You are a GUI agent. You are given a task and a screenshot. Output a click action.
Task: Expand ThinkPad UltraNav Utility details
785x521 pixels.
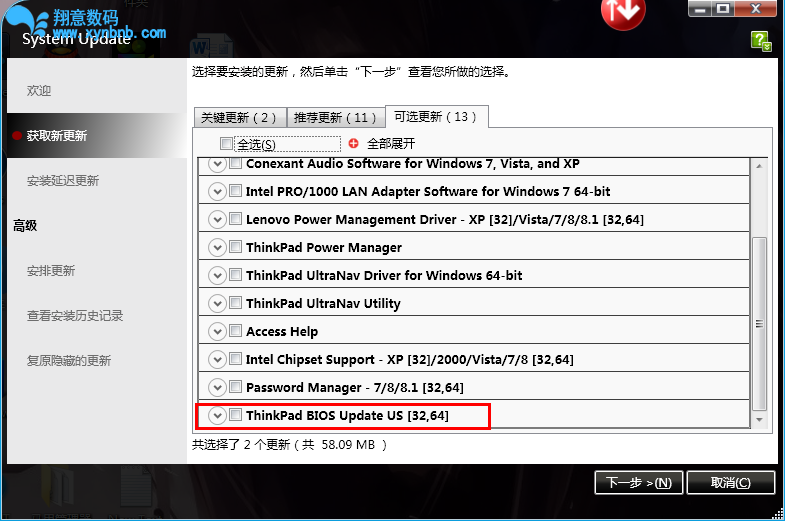tap(217, 304)
